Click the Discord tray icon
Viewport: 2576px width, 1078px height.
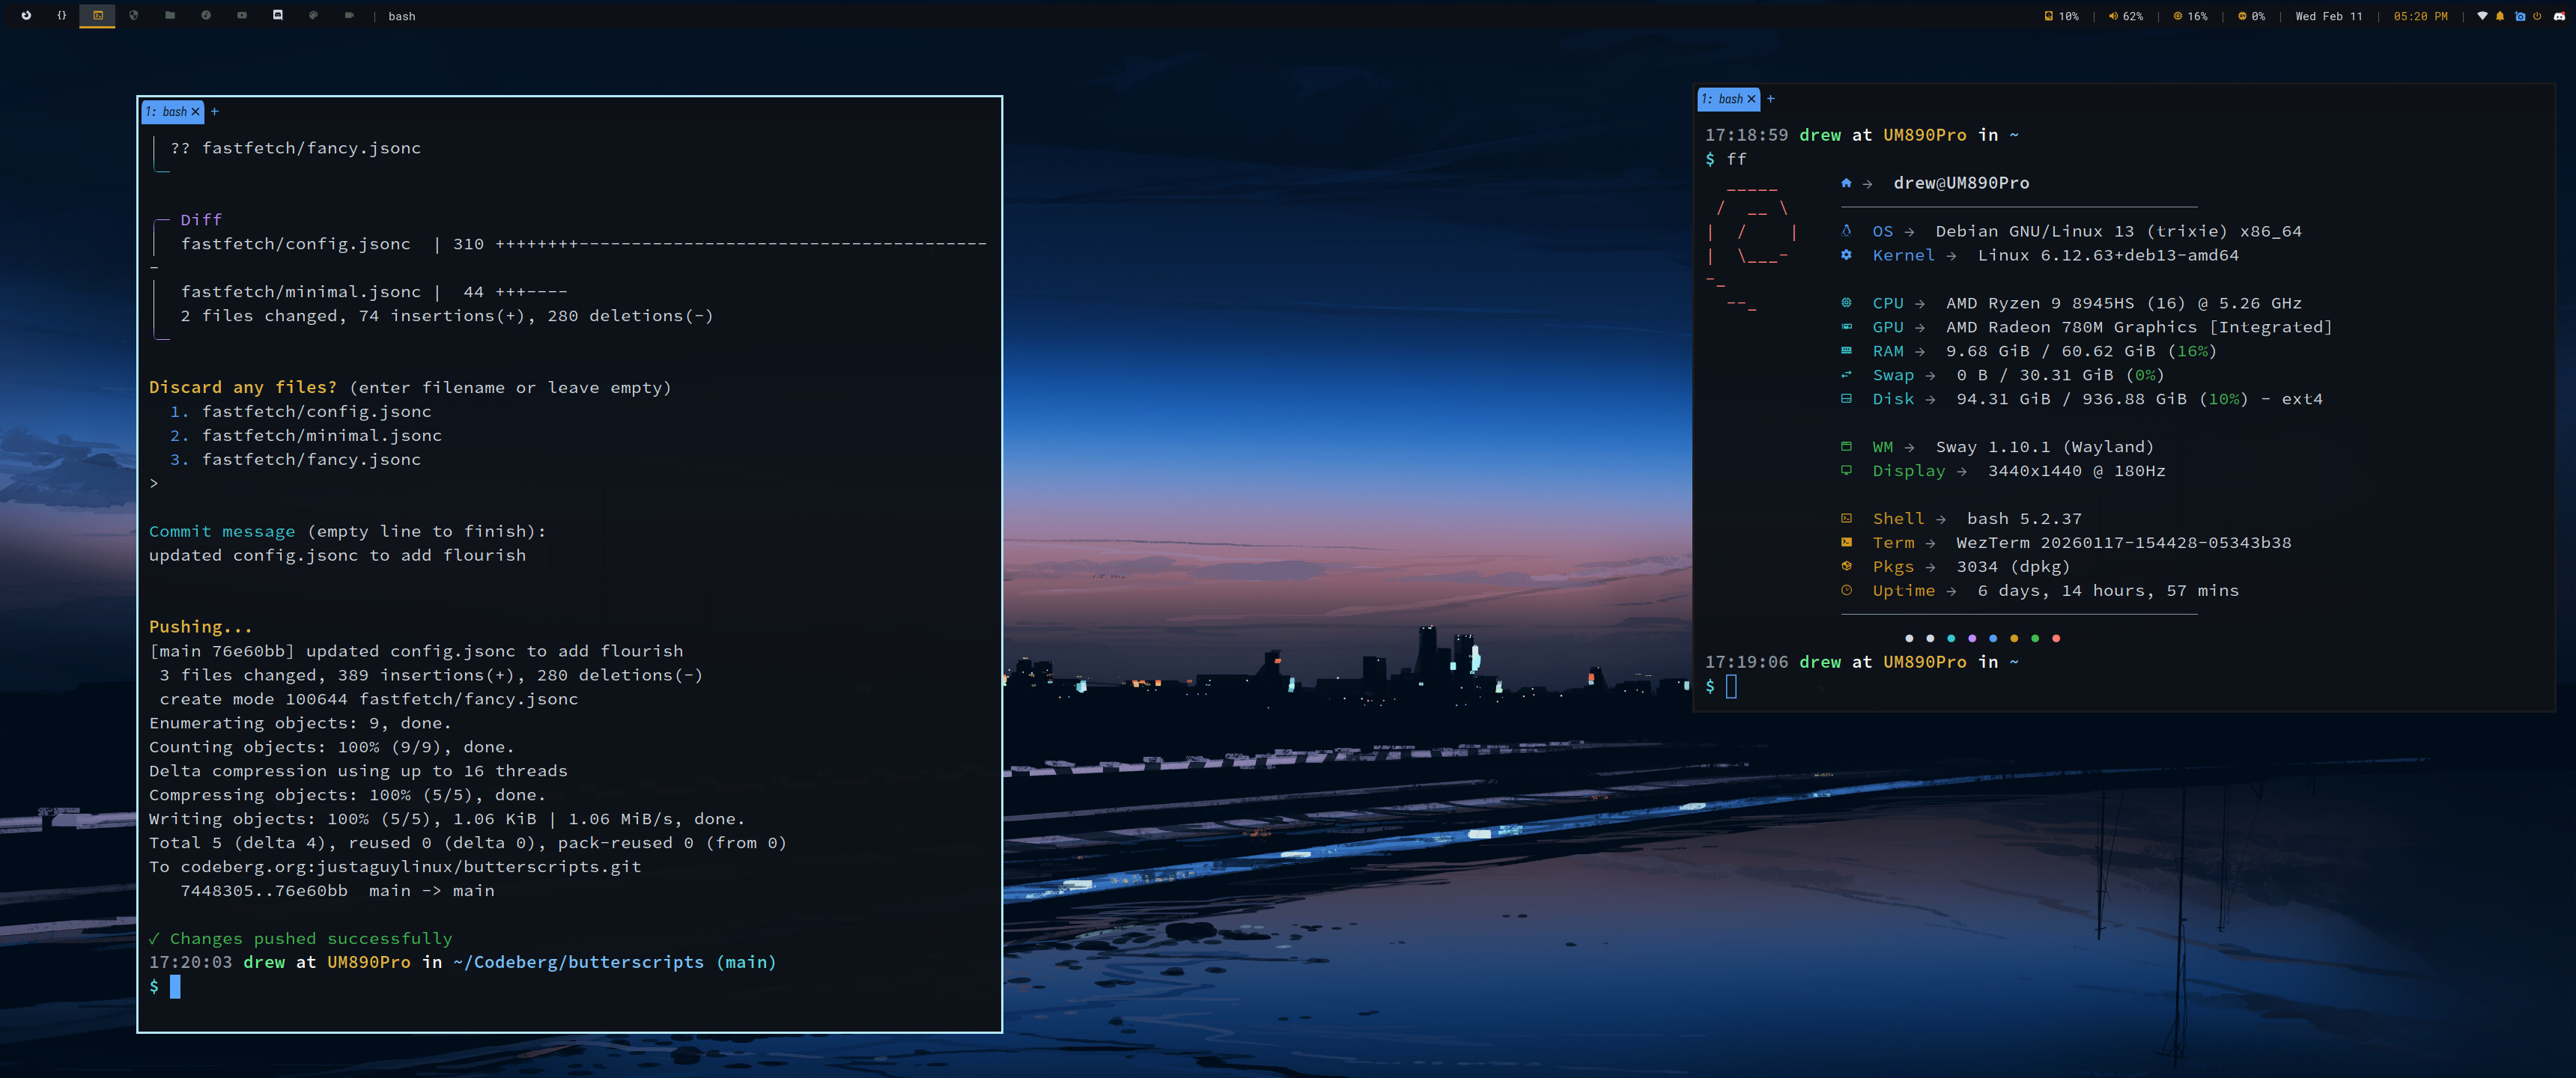pos(2560,16)
